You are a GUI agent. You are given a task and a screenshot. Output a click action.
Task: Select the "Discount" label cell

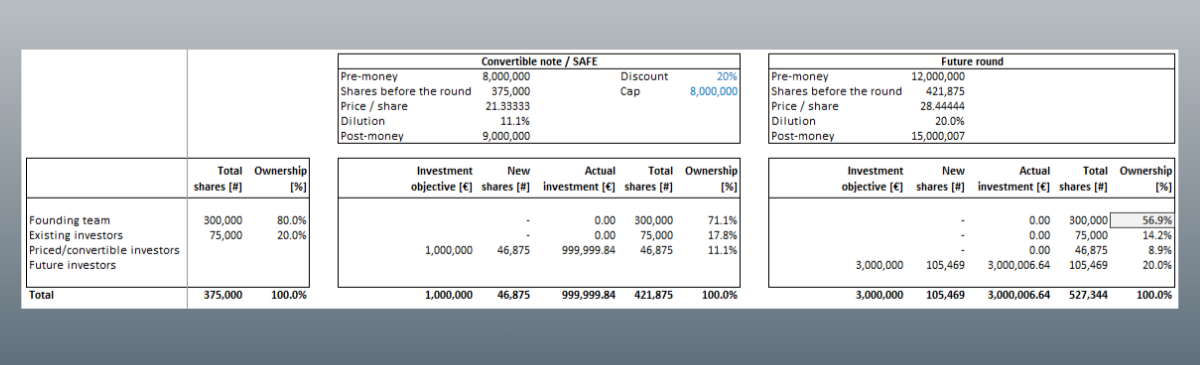(644, 76)
